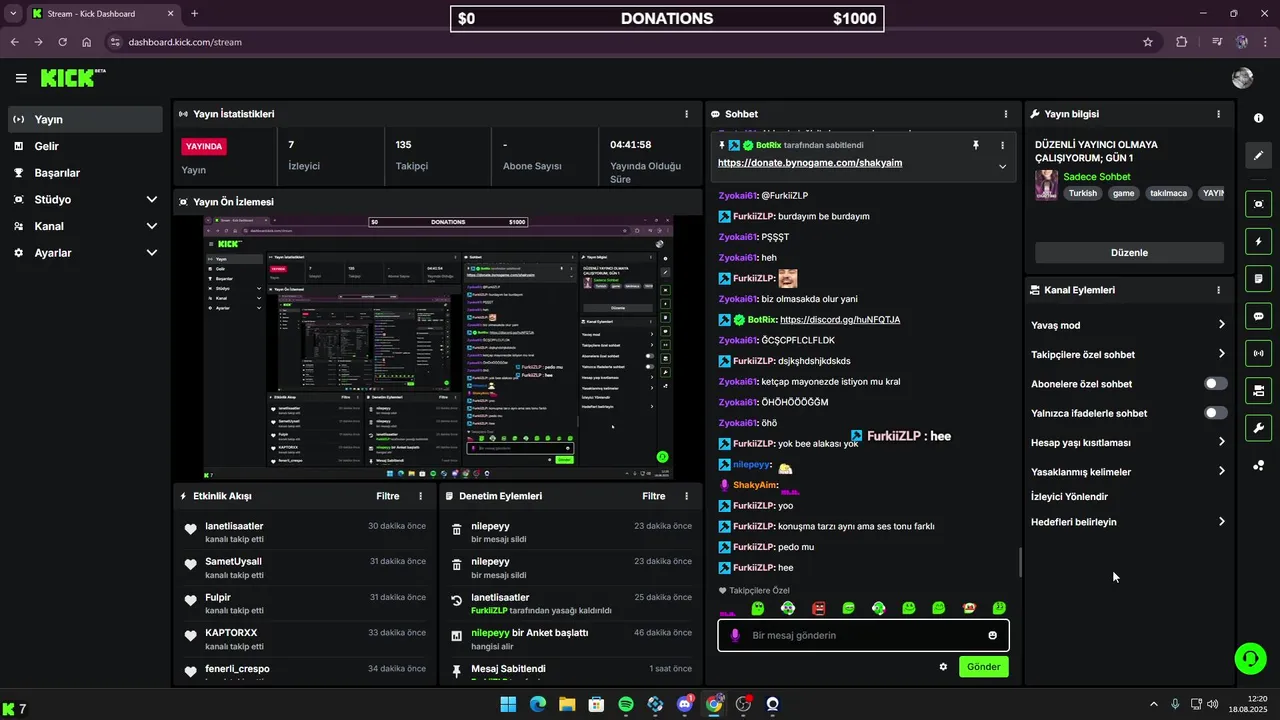Toggle Abonelere özel sohbet switch

coord(1215,384)
